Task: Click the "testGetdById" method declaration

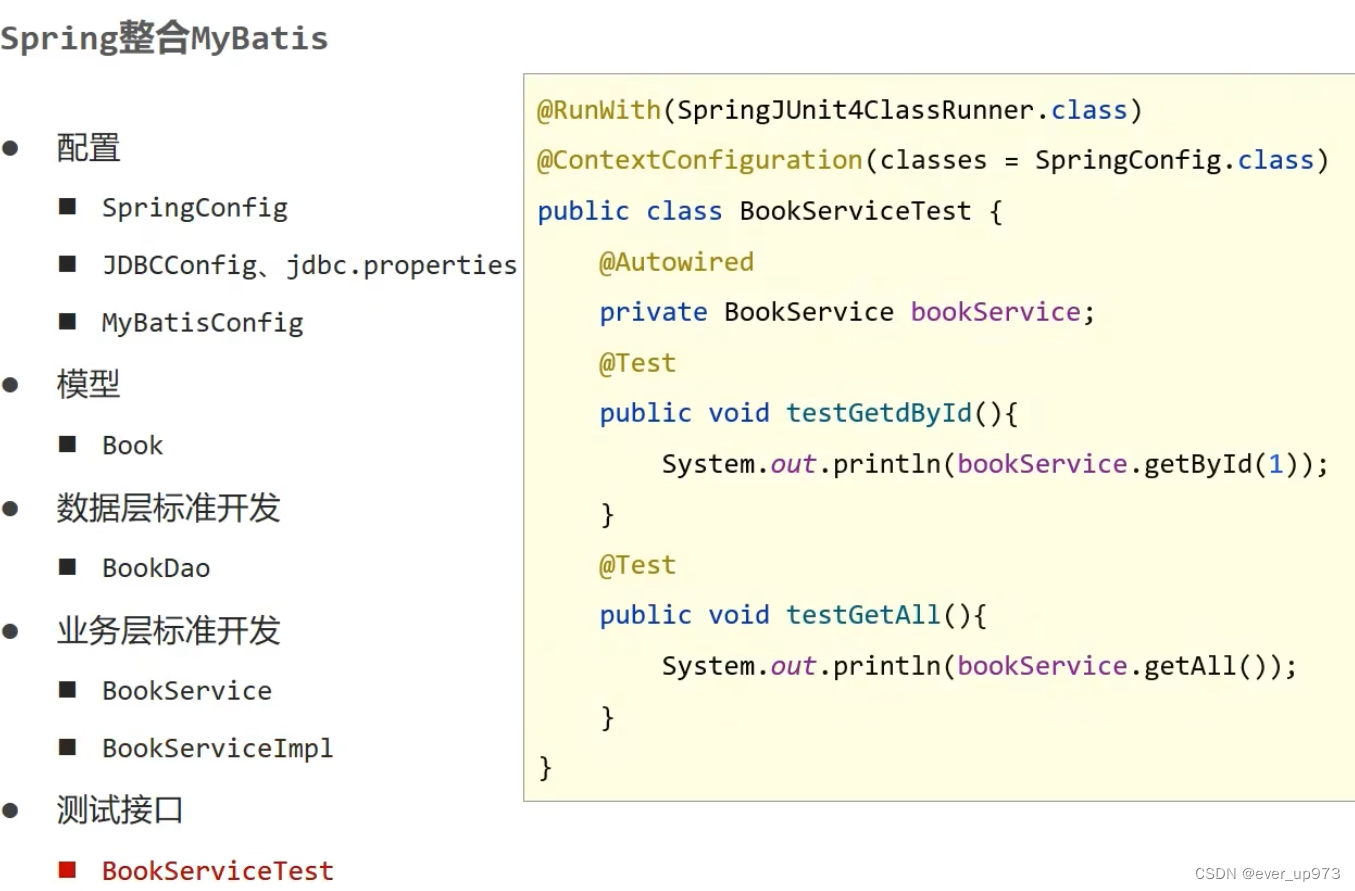Action: click(808, 413)
